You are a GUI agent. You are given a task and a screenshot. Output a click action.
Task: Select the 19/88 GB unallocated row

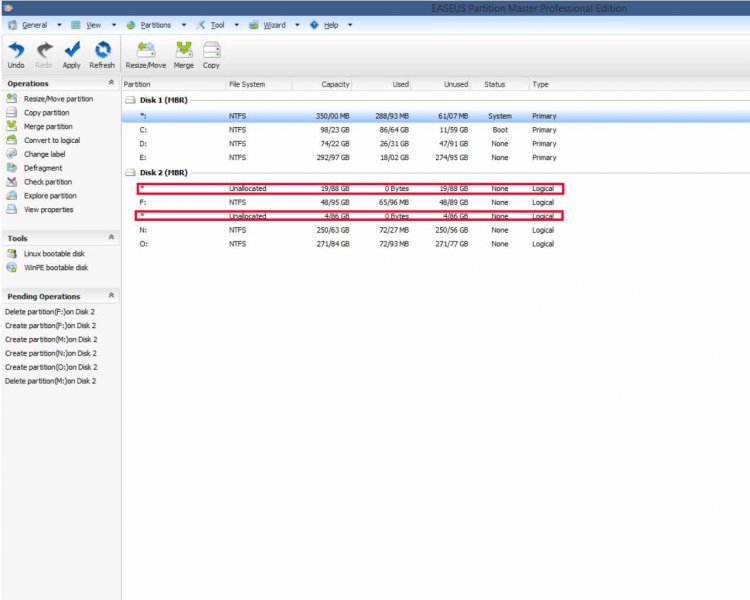tap(350, 189)
